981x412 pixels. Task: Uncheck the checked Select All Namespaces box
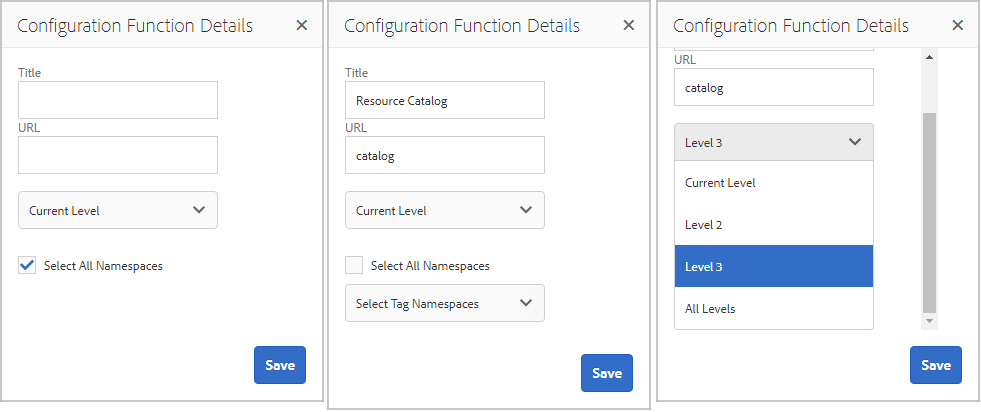(x=27, y=266)
